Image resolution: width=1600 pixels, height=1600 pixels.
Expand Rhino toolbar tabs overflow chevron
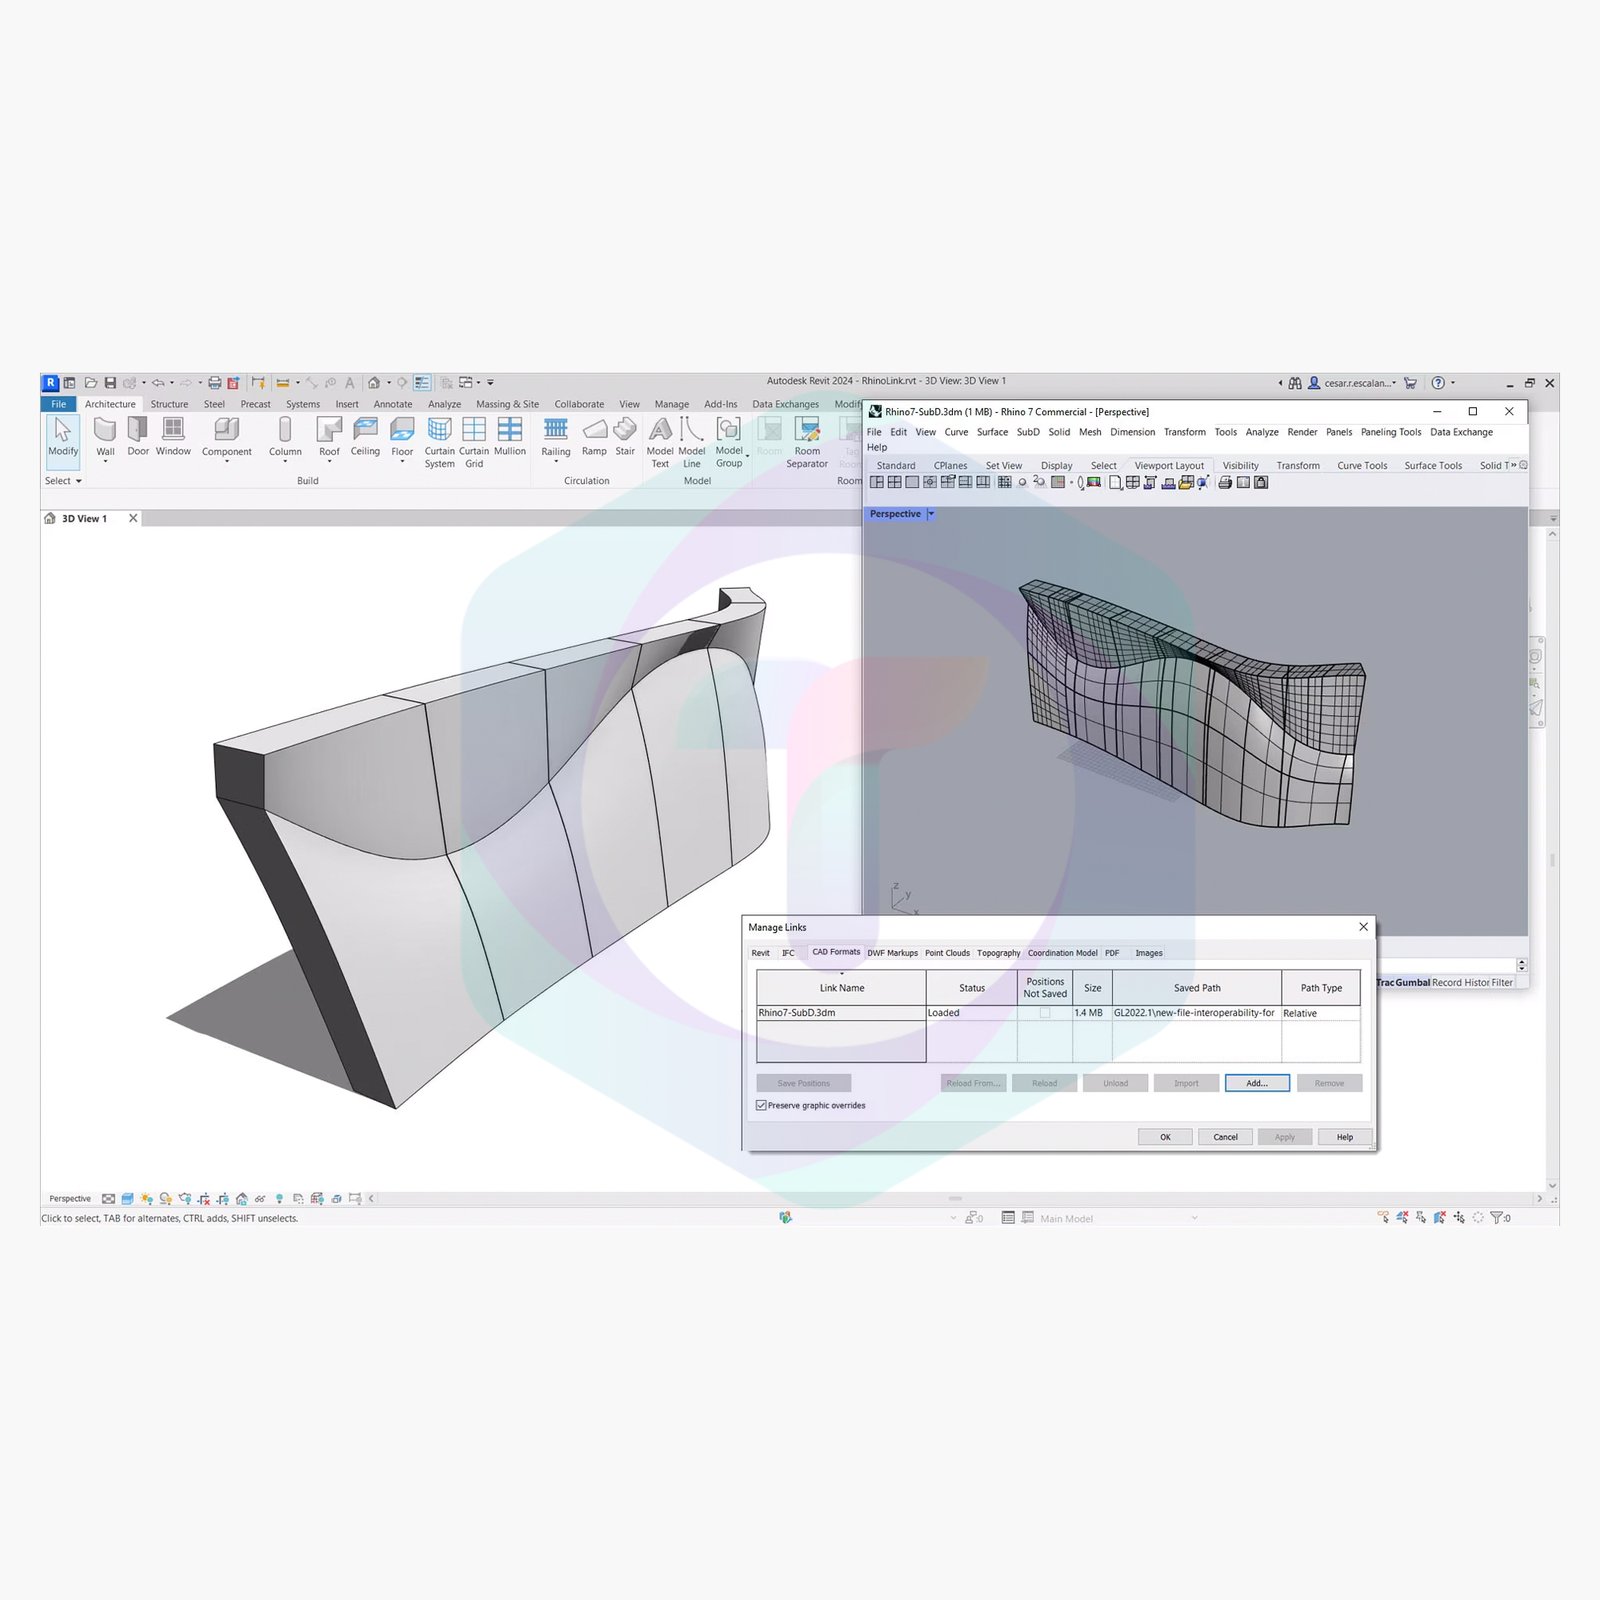coord(1513,465)
